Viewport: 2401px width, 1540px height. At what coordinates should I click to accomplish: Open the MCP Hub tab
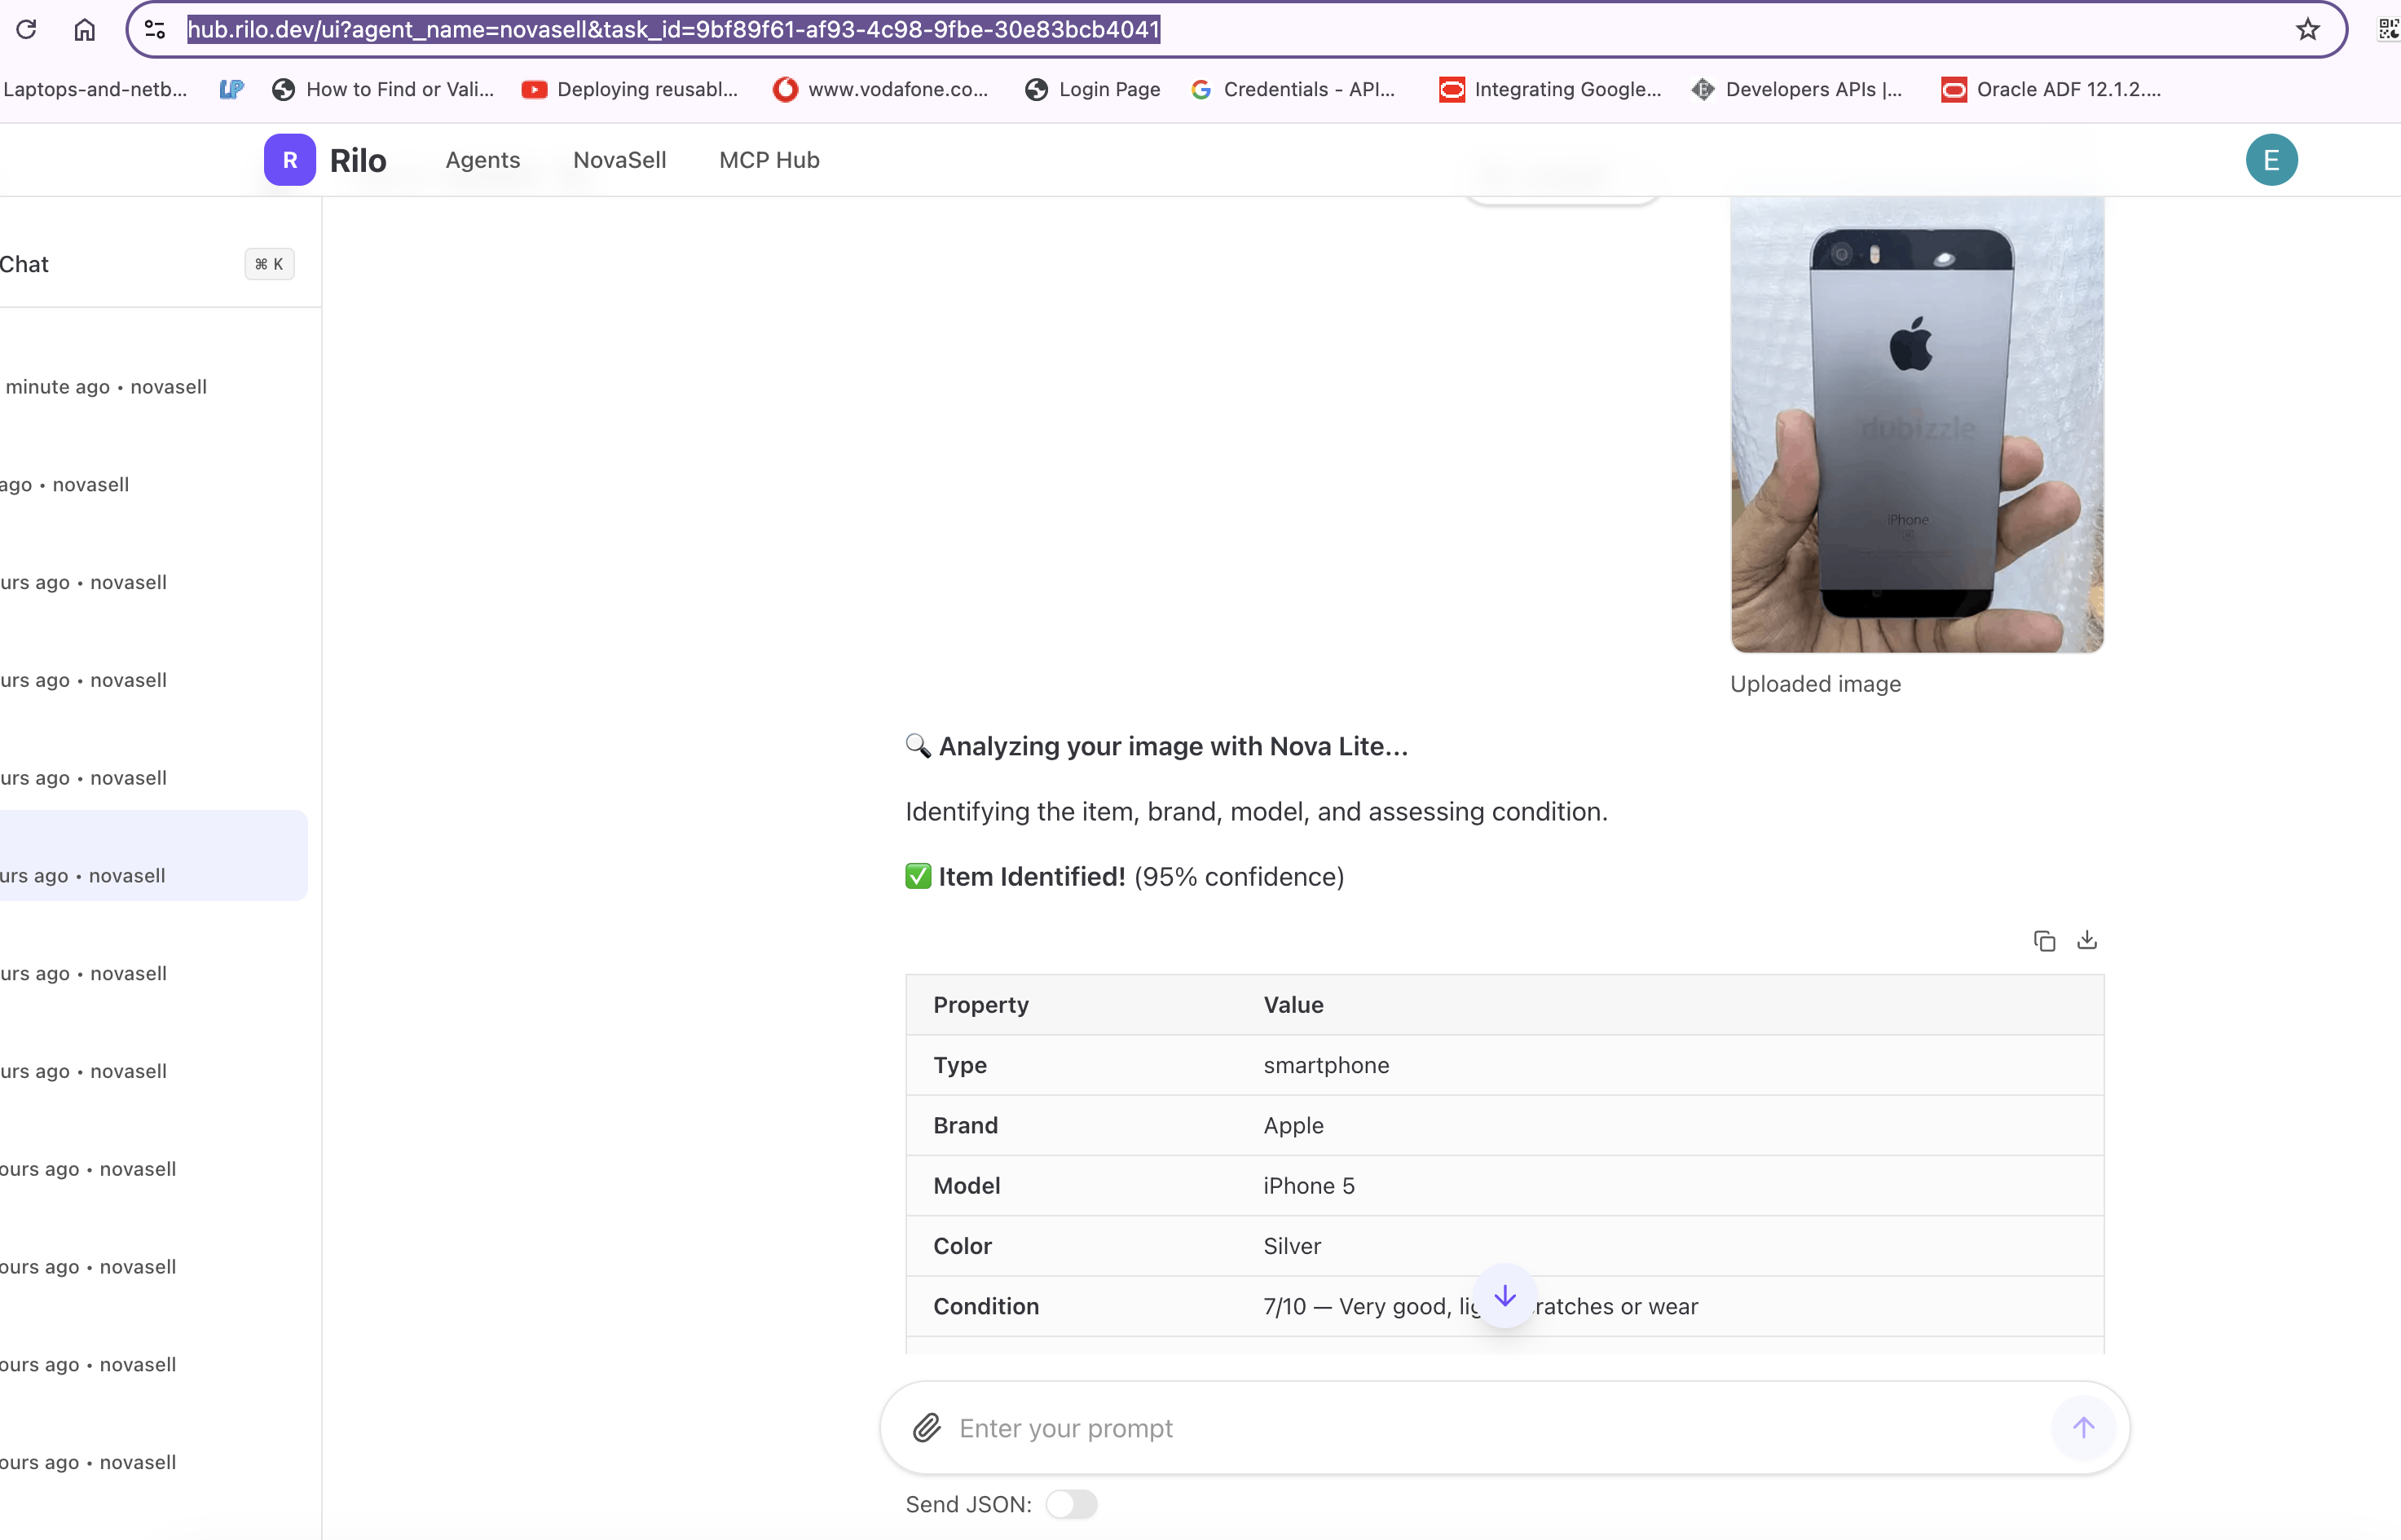point(769,160)
